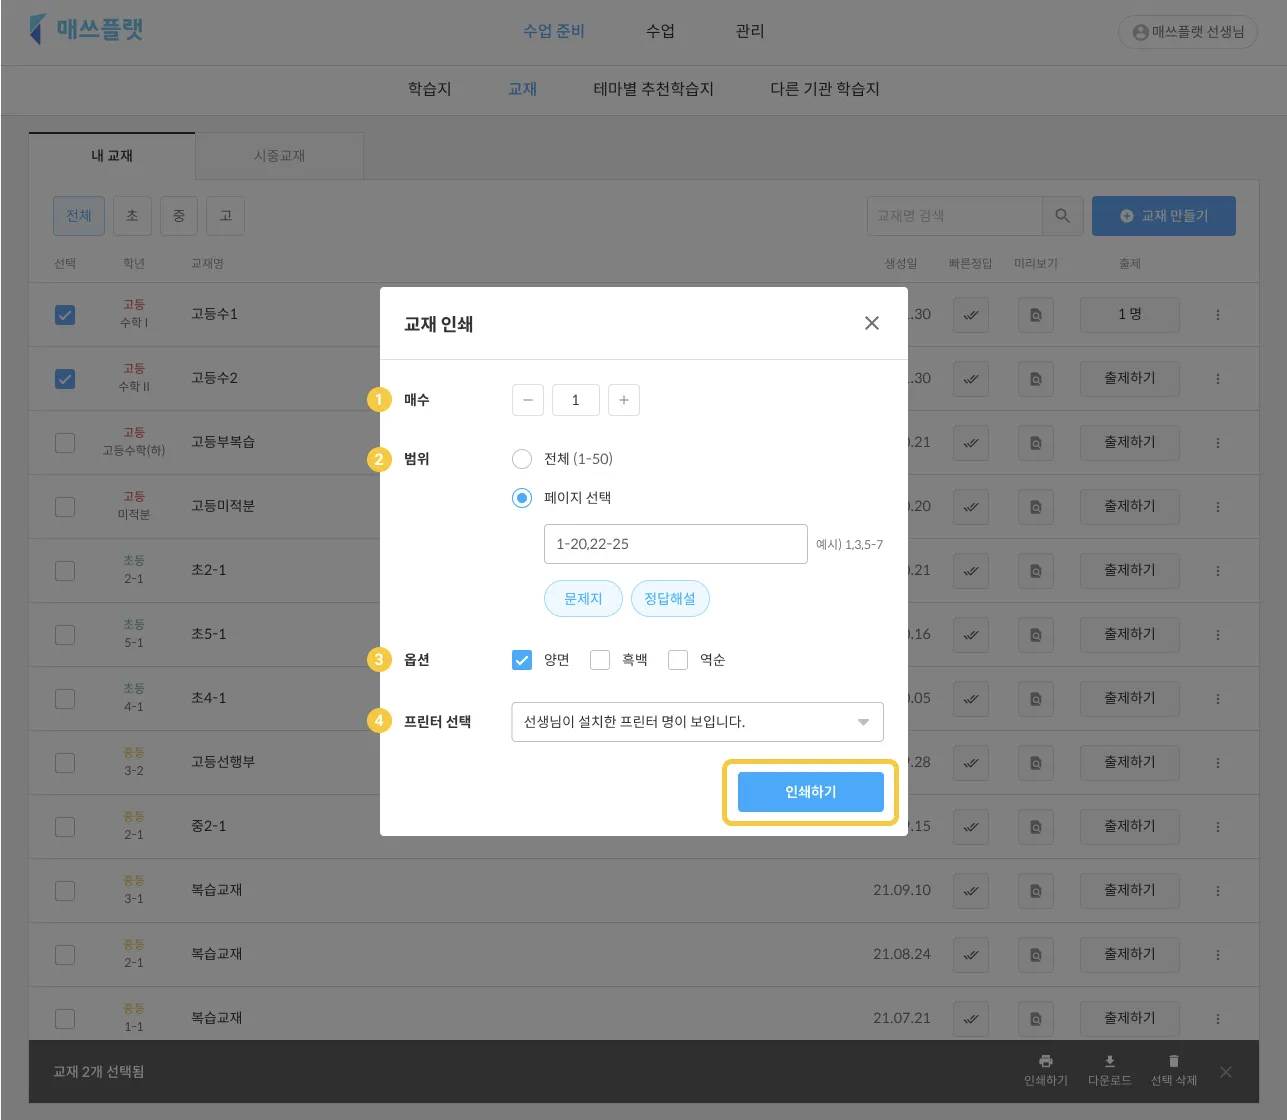The image size is (1287, 1120).
Task: Open the 프린터 선택 dropdown
Action: pos(697,722)
